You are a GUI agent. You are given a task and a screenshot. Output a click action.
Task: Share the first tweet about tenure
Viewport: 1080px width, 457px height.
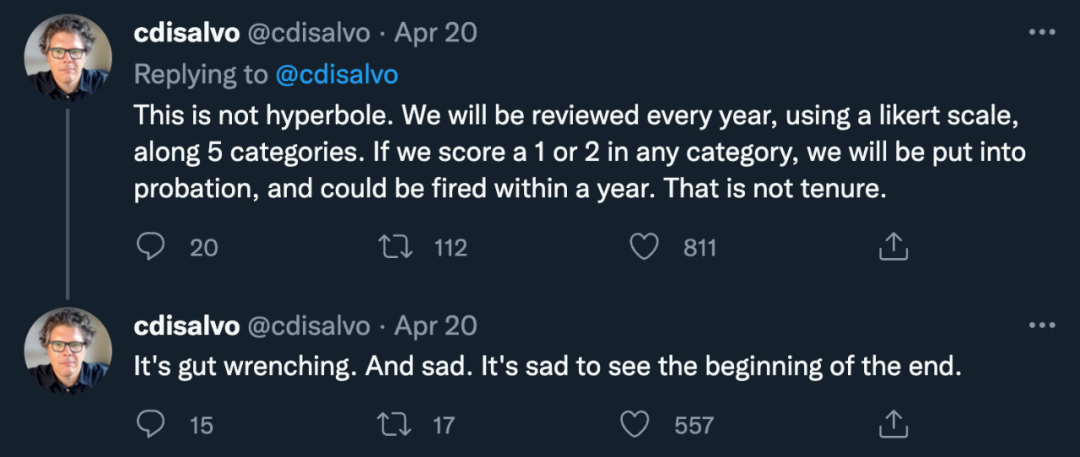click(892, 247)
